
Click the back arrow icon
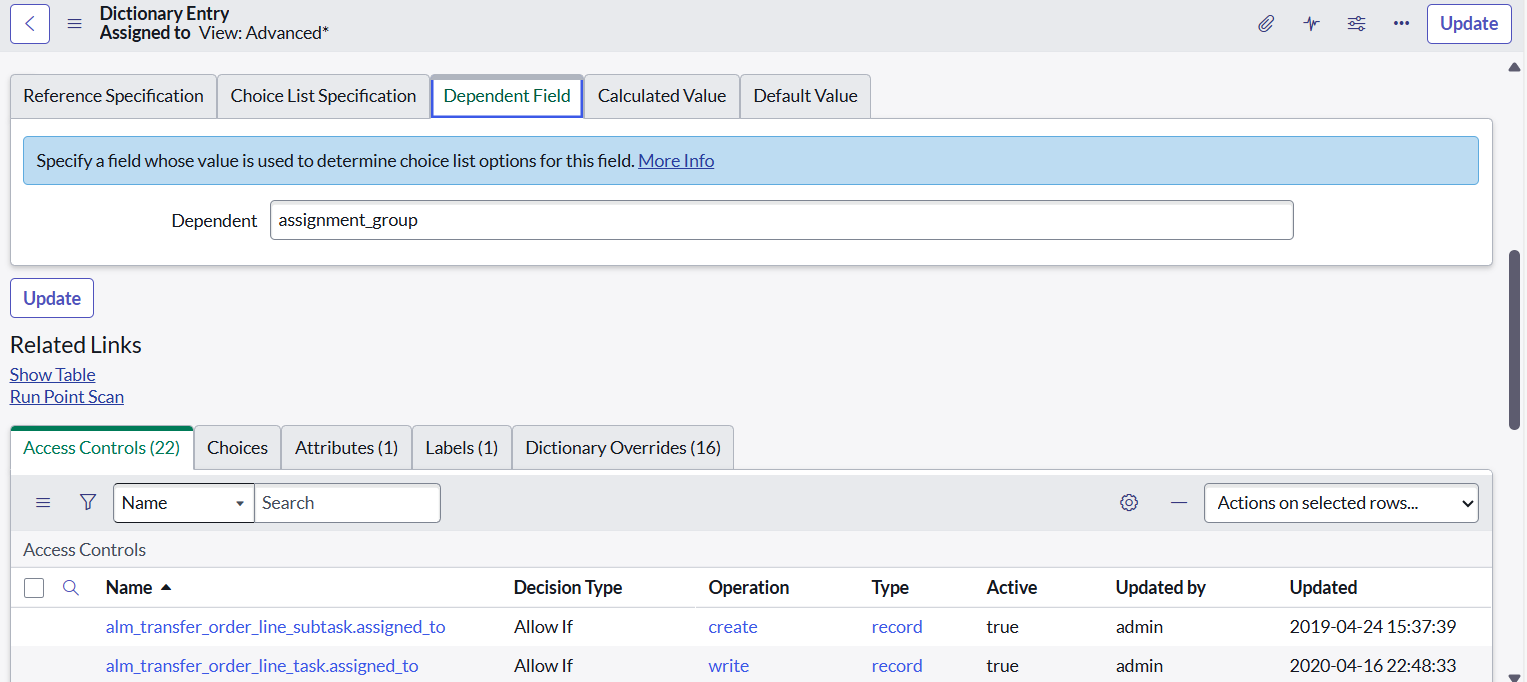(29, 23)
